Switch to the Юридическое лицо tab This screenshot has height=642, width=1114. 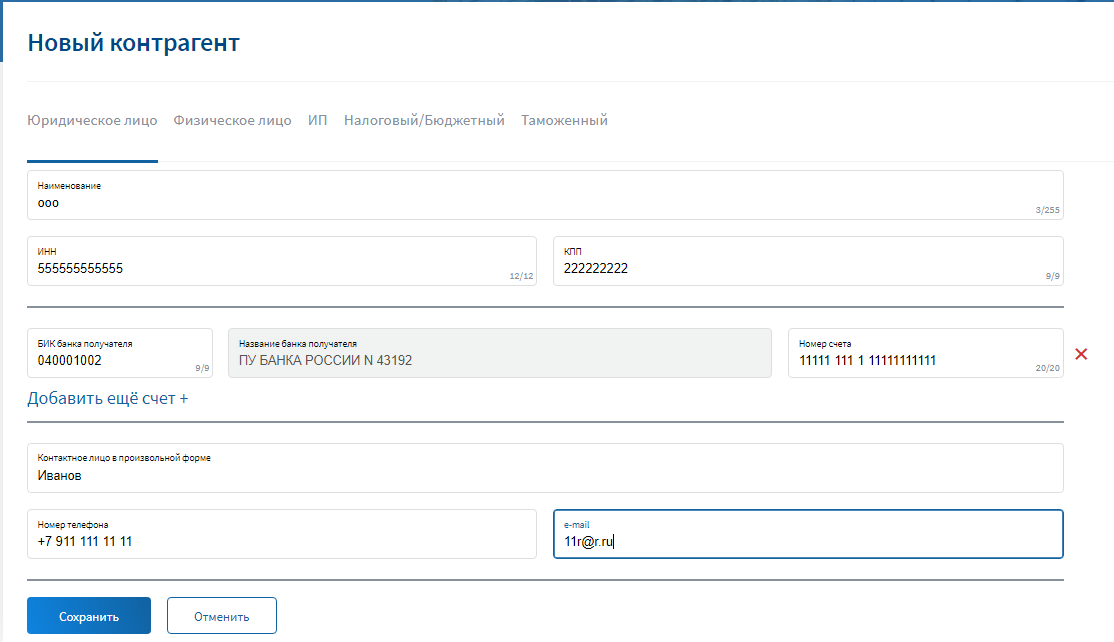tap(92, 121)
